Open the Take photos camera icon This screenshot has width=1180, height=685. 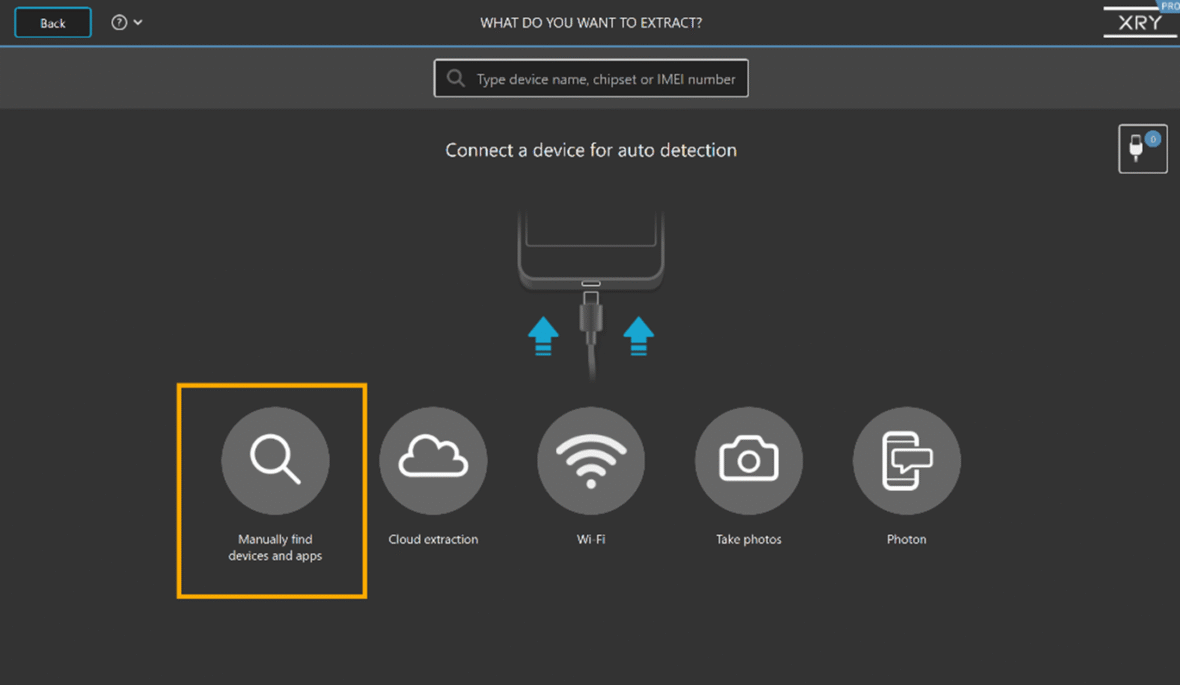coord(749,461)
